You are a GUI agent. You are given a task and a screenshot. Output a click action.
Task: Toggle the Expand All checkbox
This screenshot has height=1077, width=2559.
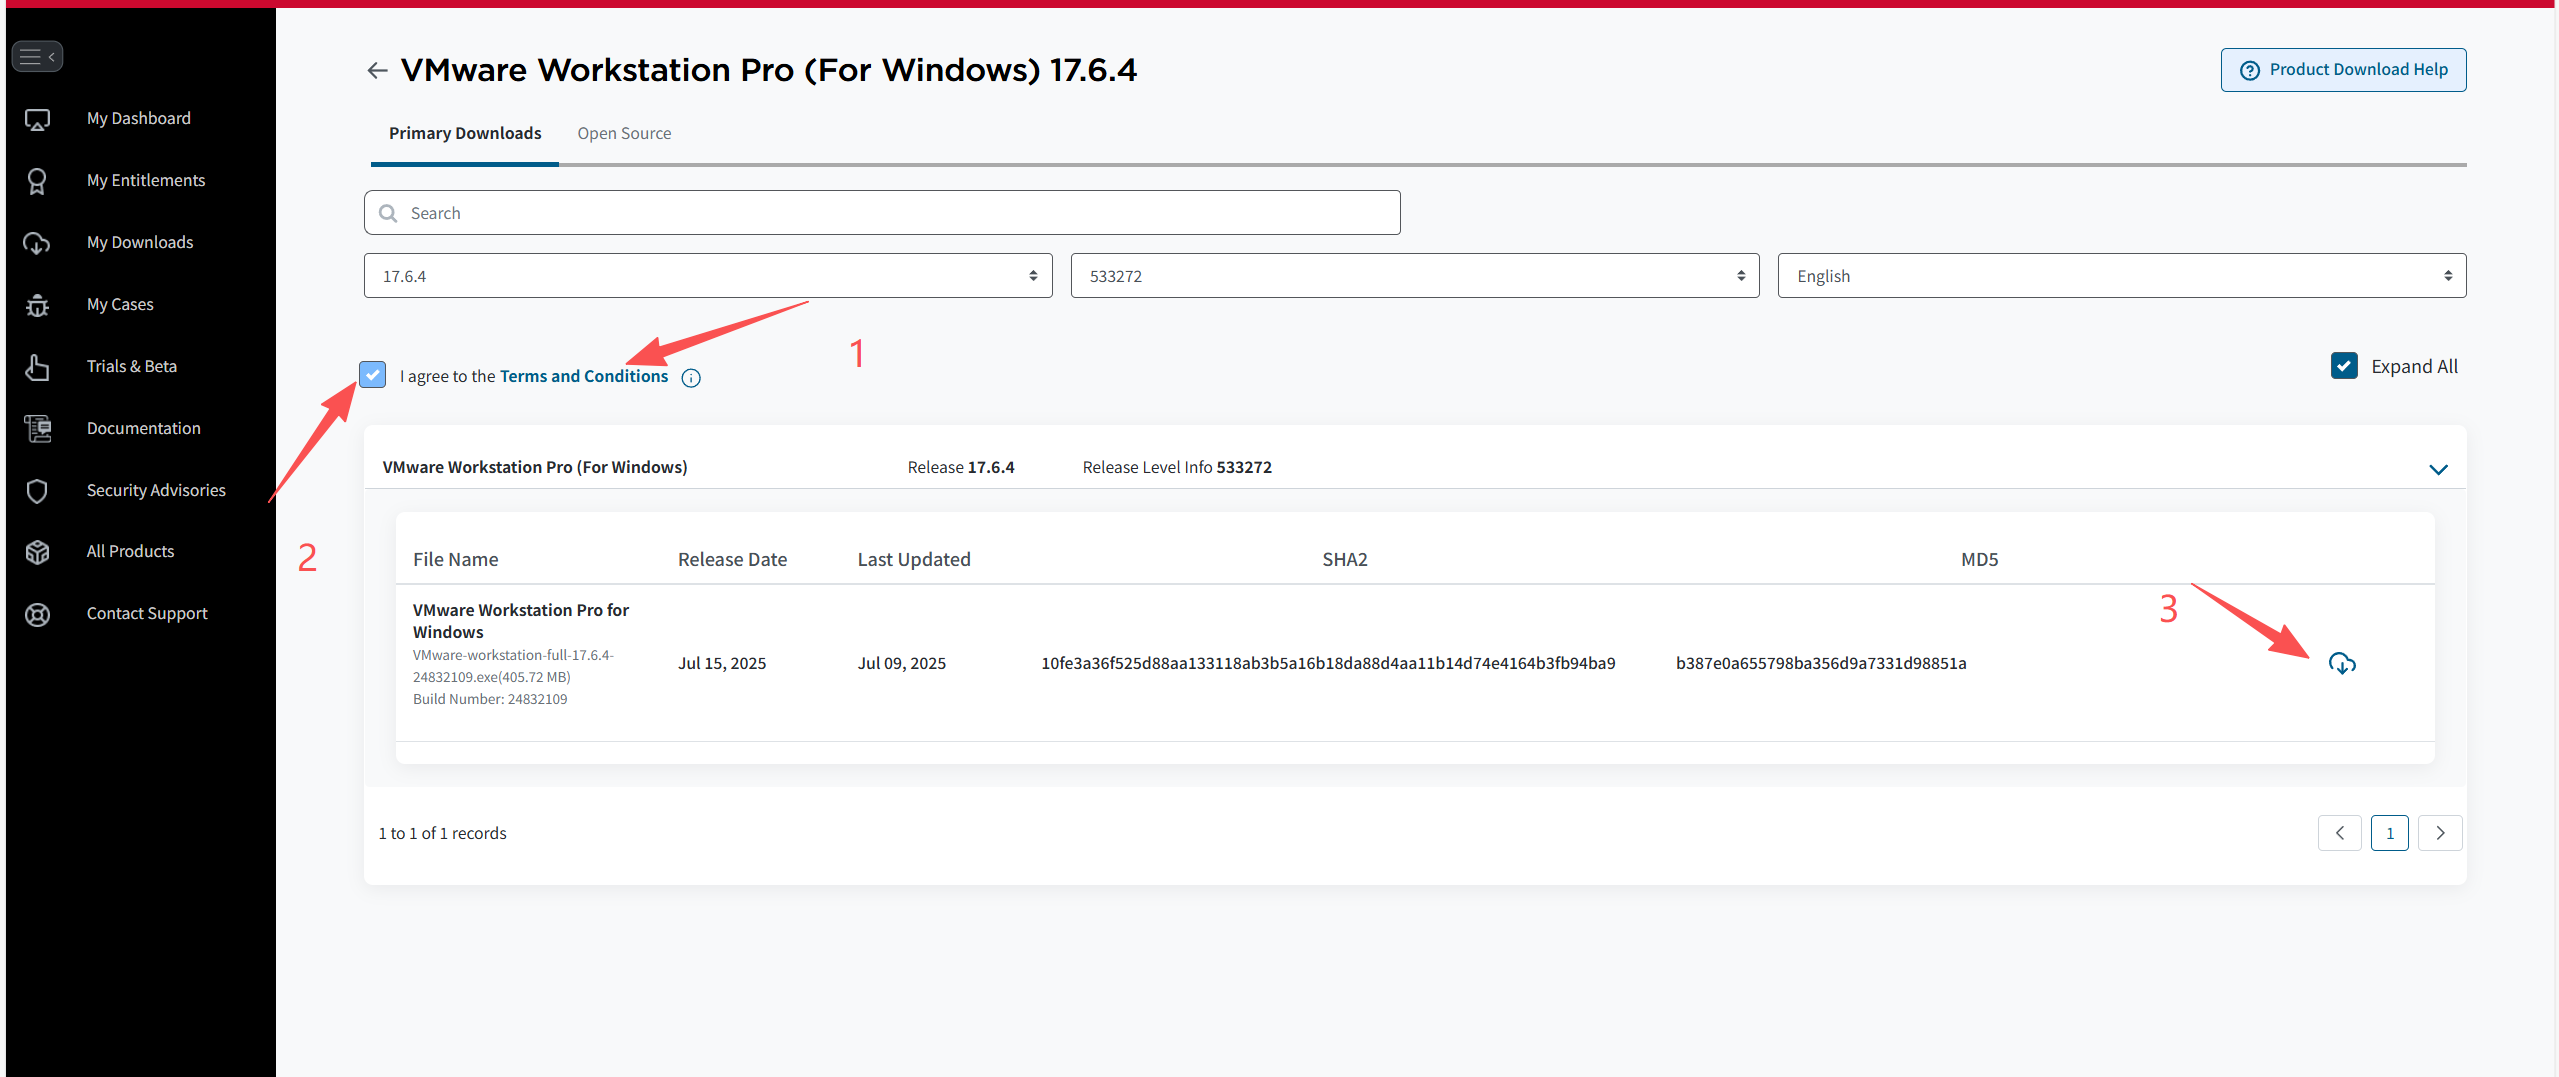(2344, 366)
